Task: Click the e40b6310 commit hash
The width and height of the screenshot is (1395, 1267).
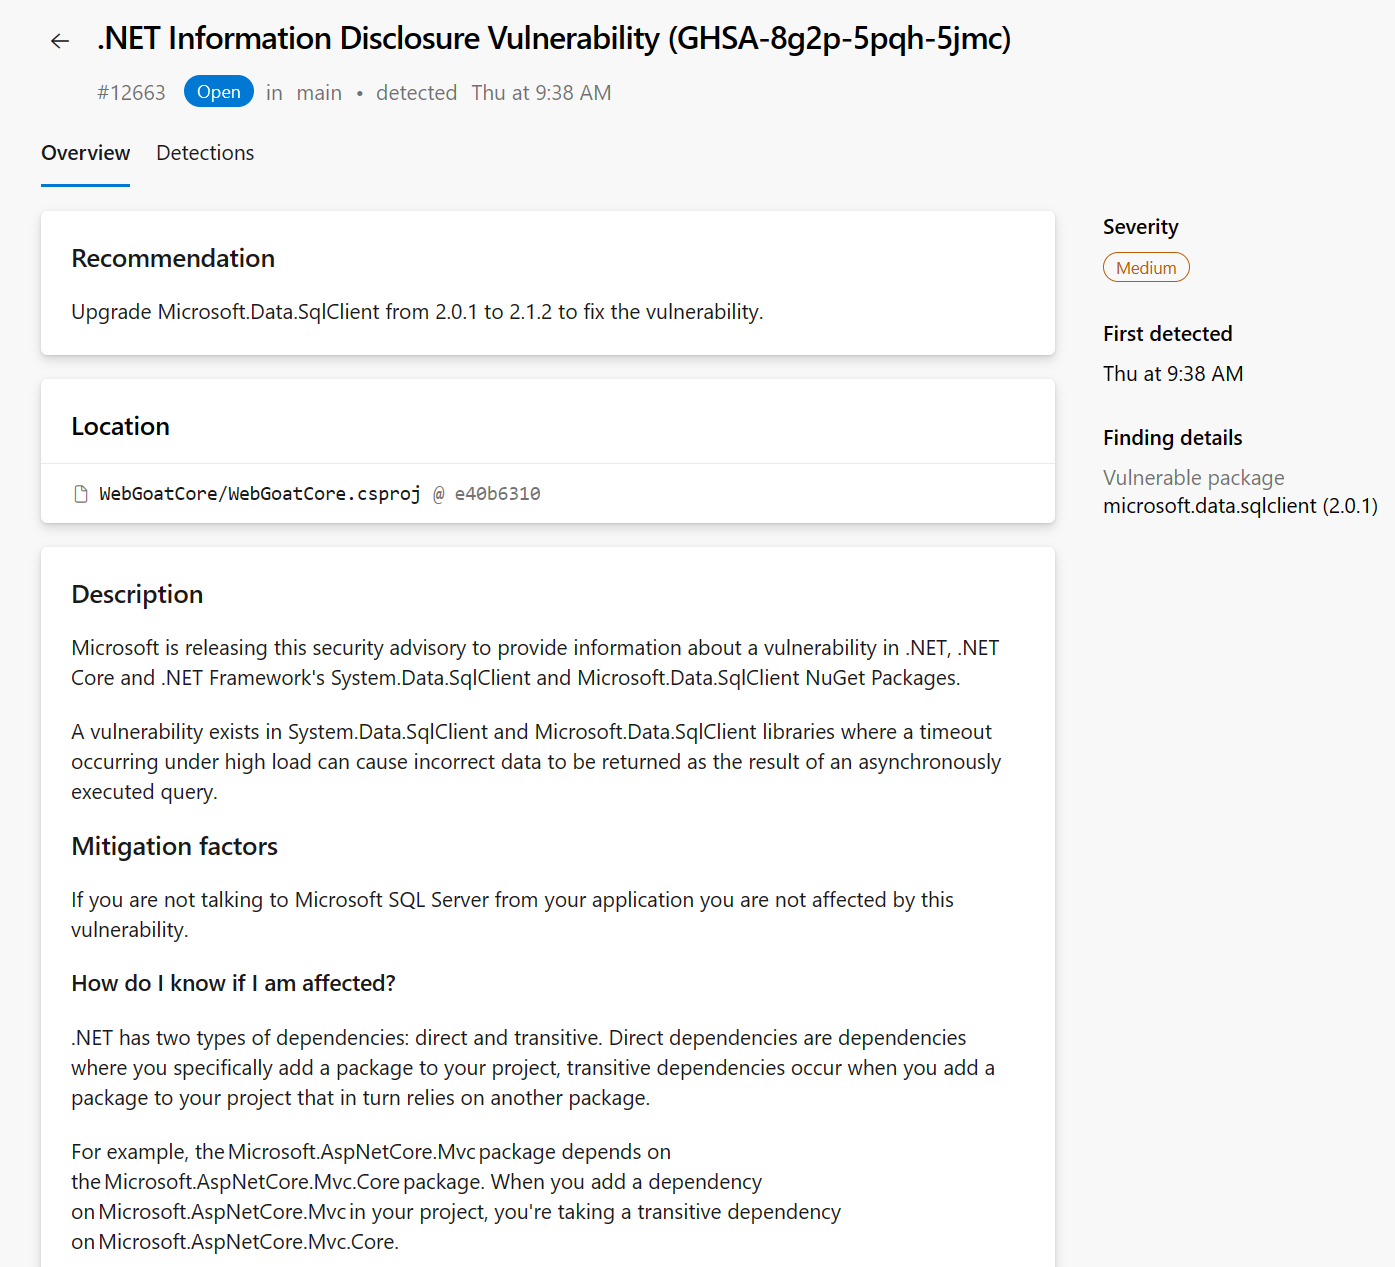Action: pyautogui.click(x=498, y=494)
